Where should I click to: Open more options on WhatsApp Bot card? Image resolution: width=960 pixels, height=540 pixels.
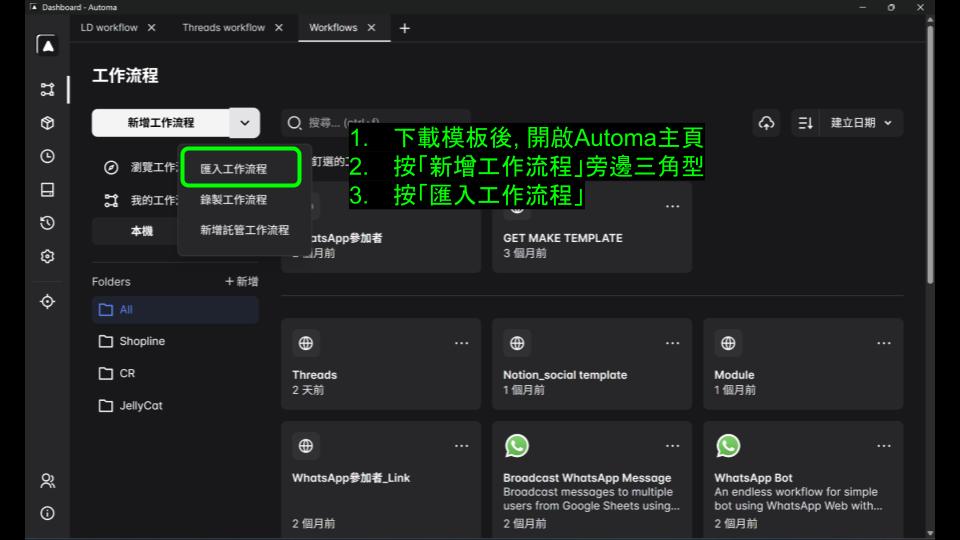(x=883, y=446)
